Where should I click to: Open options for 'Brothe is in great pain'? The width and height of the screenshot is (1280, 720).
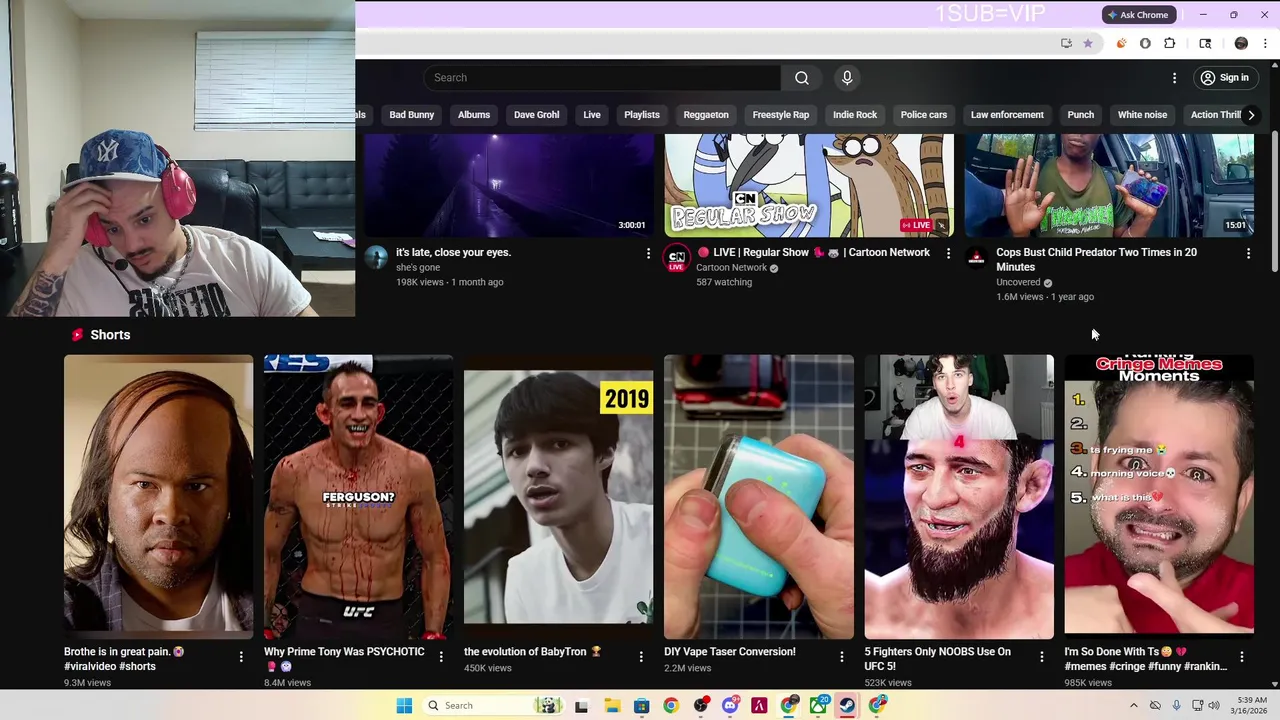click(x=241, y=657)
